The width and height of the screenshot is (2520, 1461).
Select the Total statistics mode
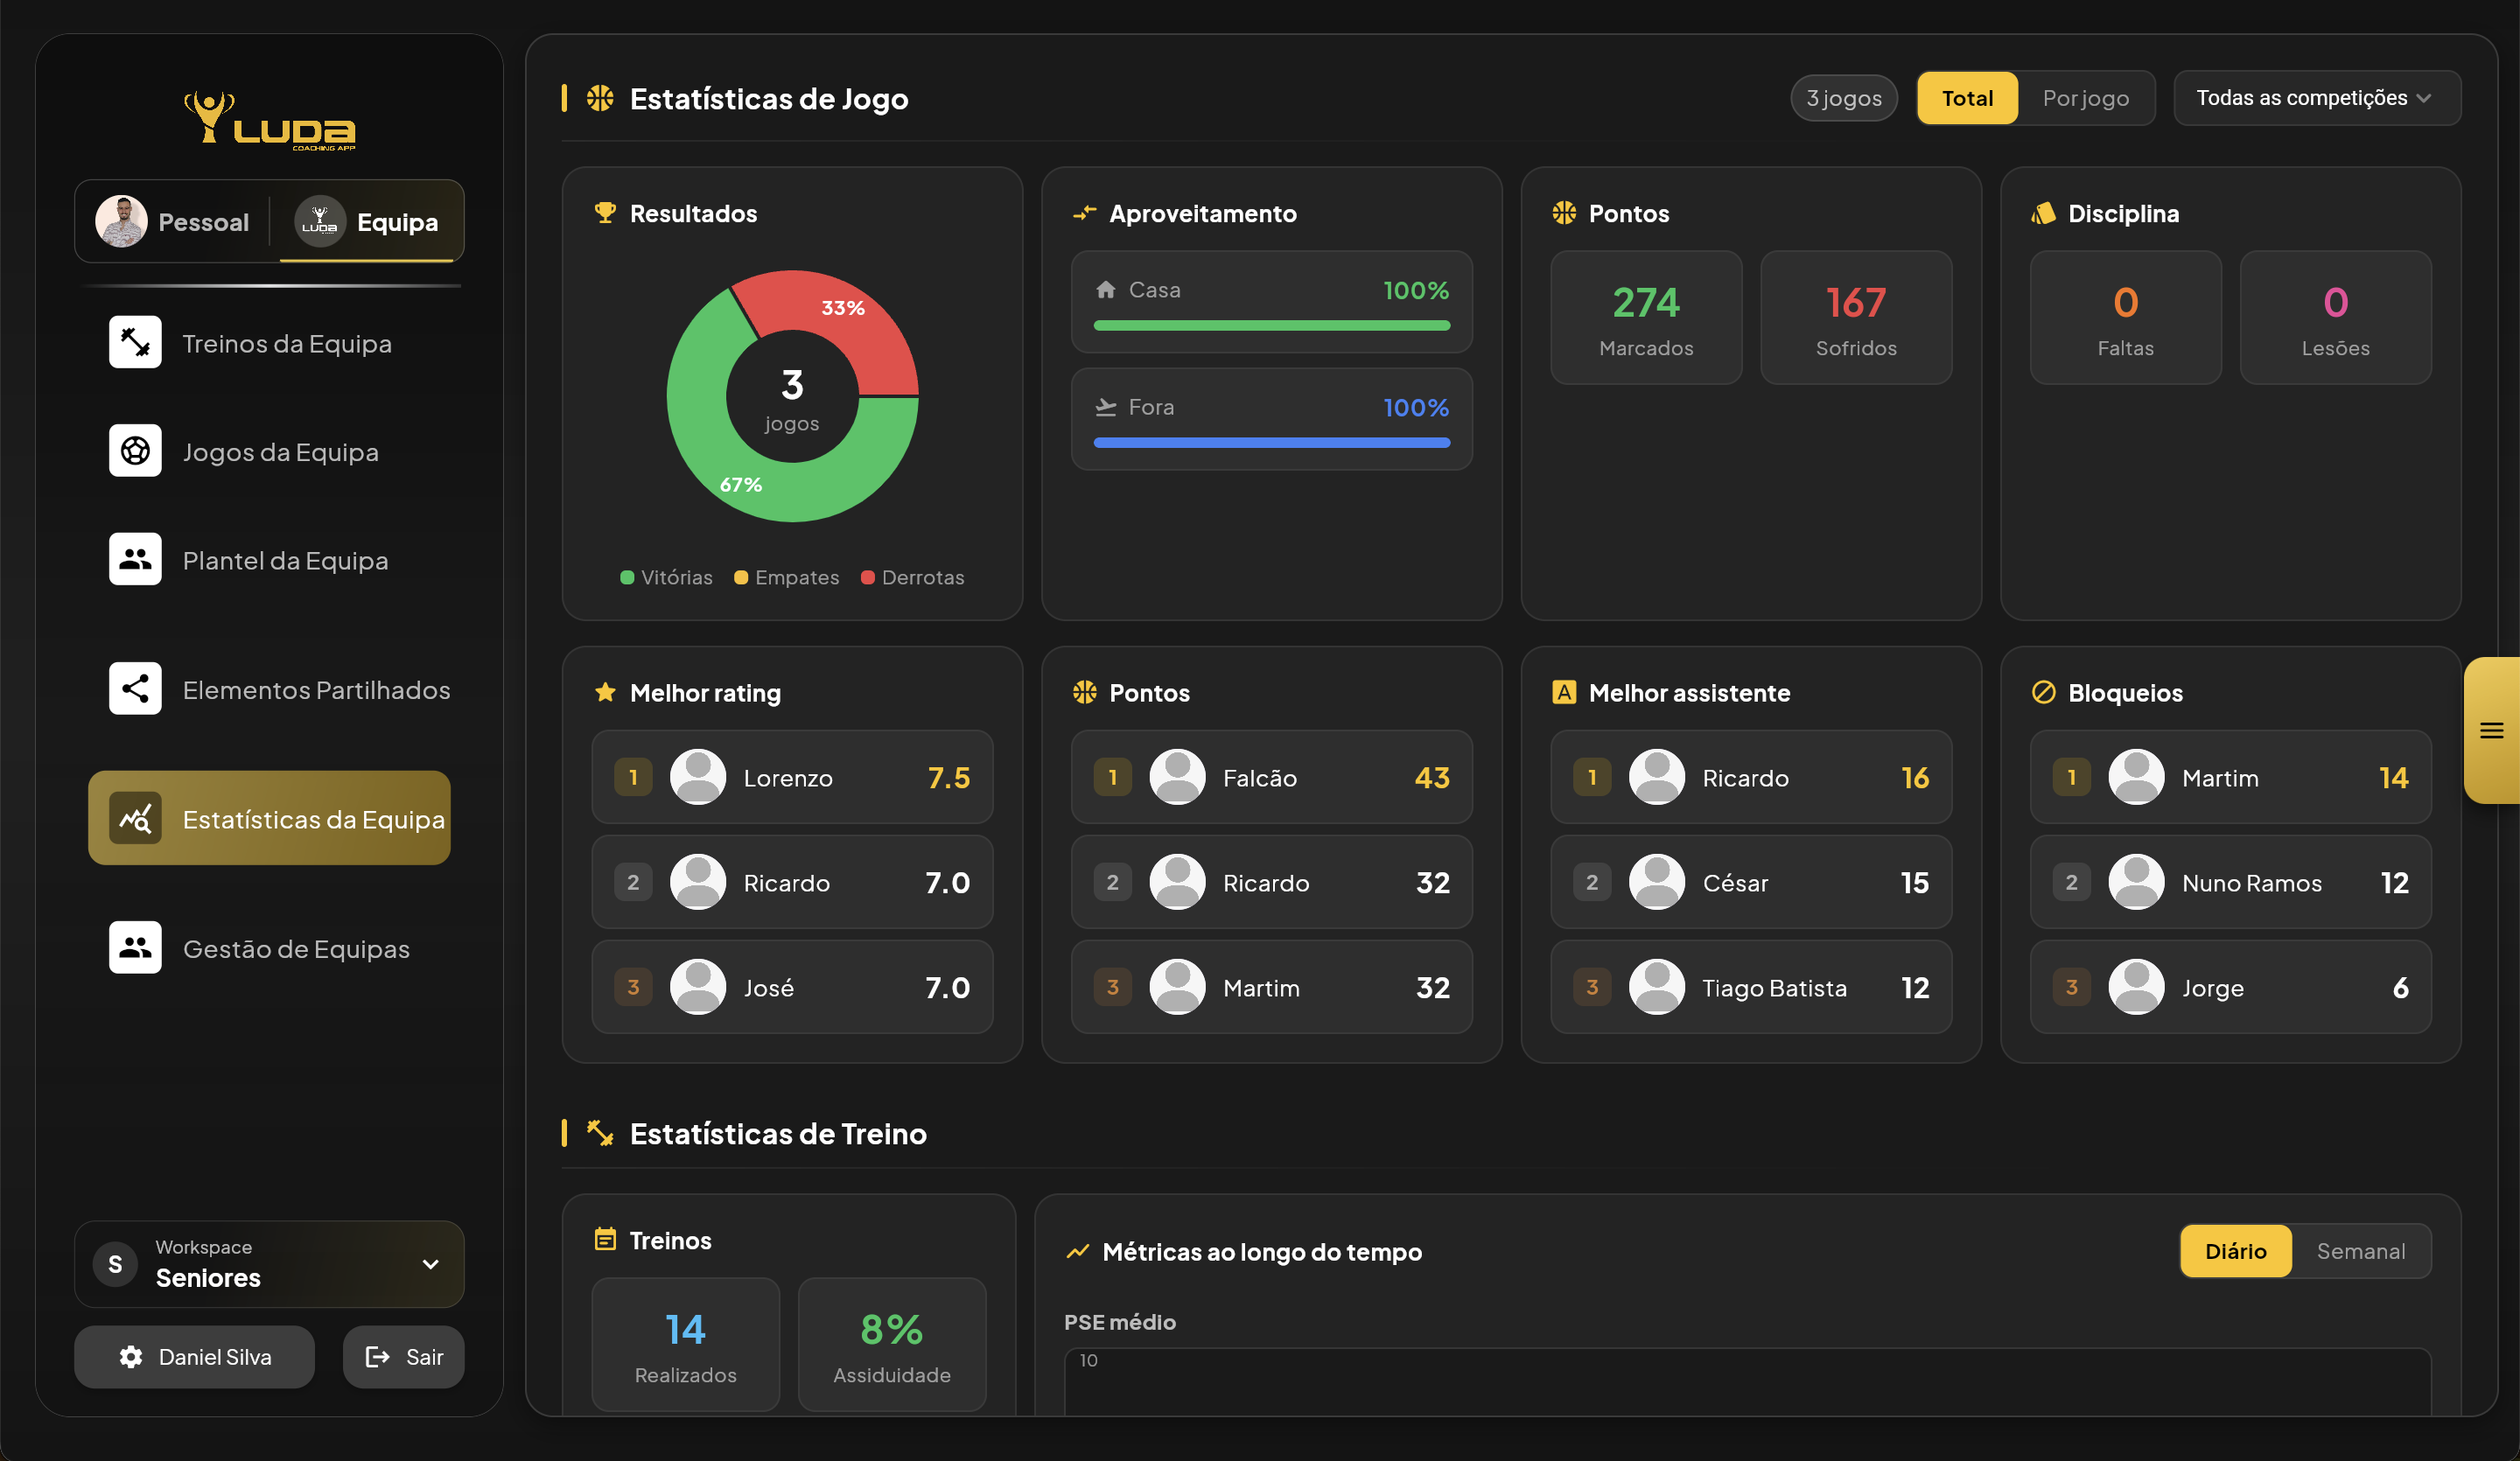tap(1966, 98)
